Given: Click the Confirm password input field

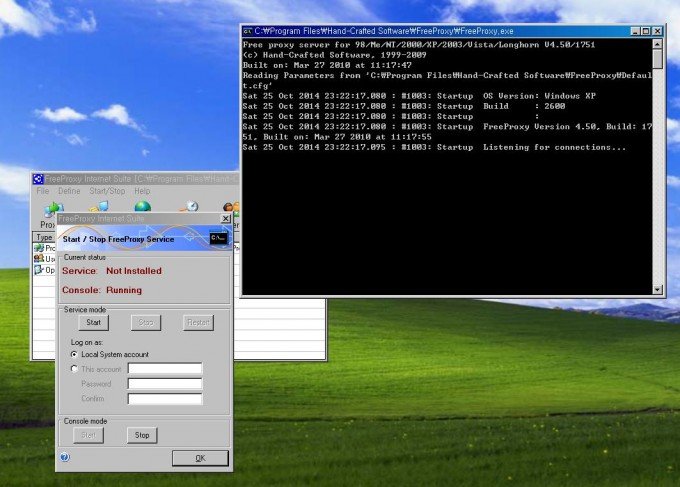Looking at the screenshot, I should pos(165,399).
